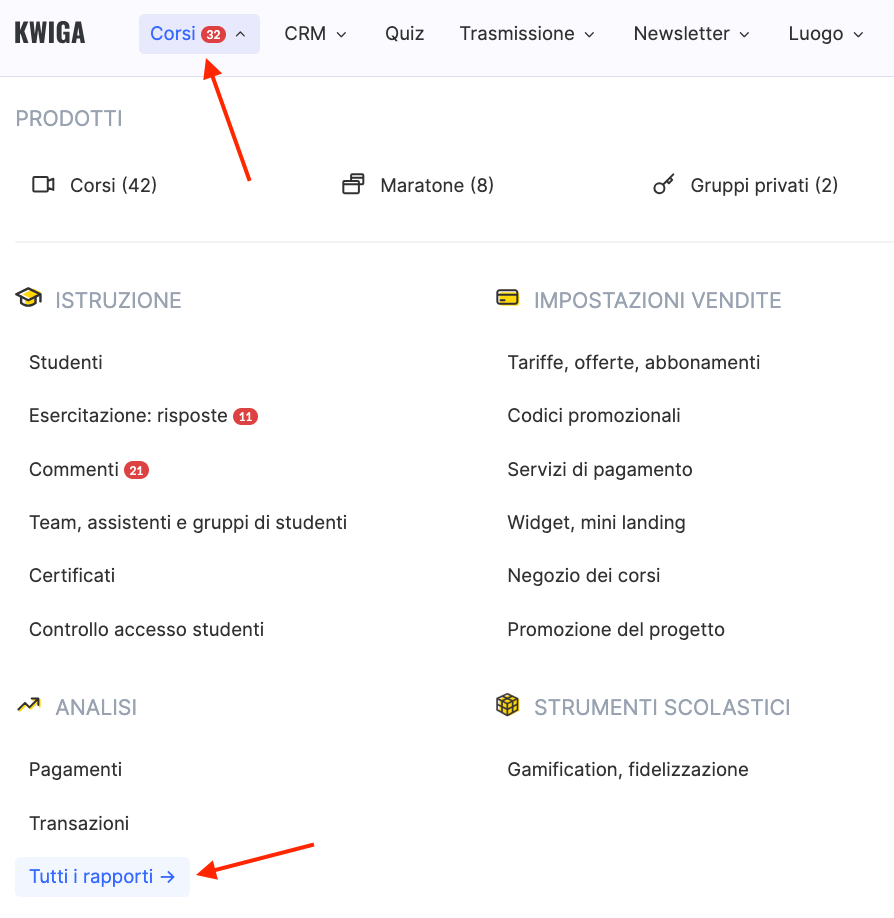Click the Maratone stacked cards icon
Image resolution: width=894 pixels, height=918 pixels.
click(353, 185)
